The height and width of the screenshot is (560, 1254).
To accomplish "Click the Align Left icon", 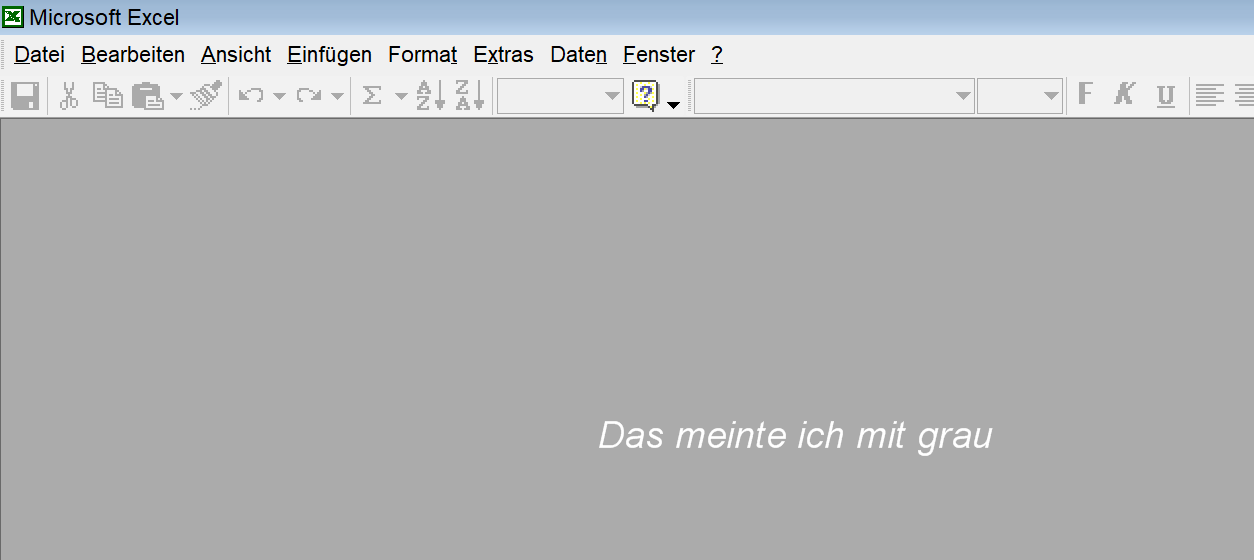I will click(x=1210, y=96).
